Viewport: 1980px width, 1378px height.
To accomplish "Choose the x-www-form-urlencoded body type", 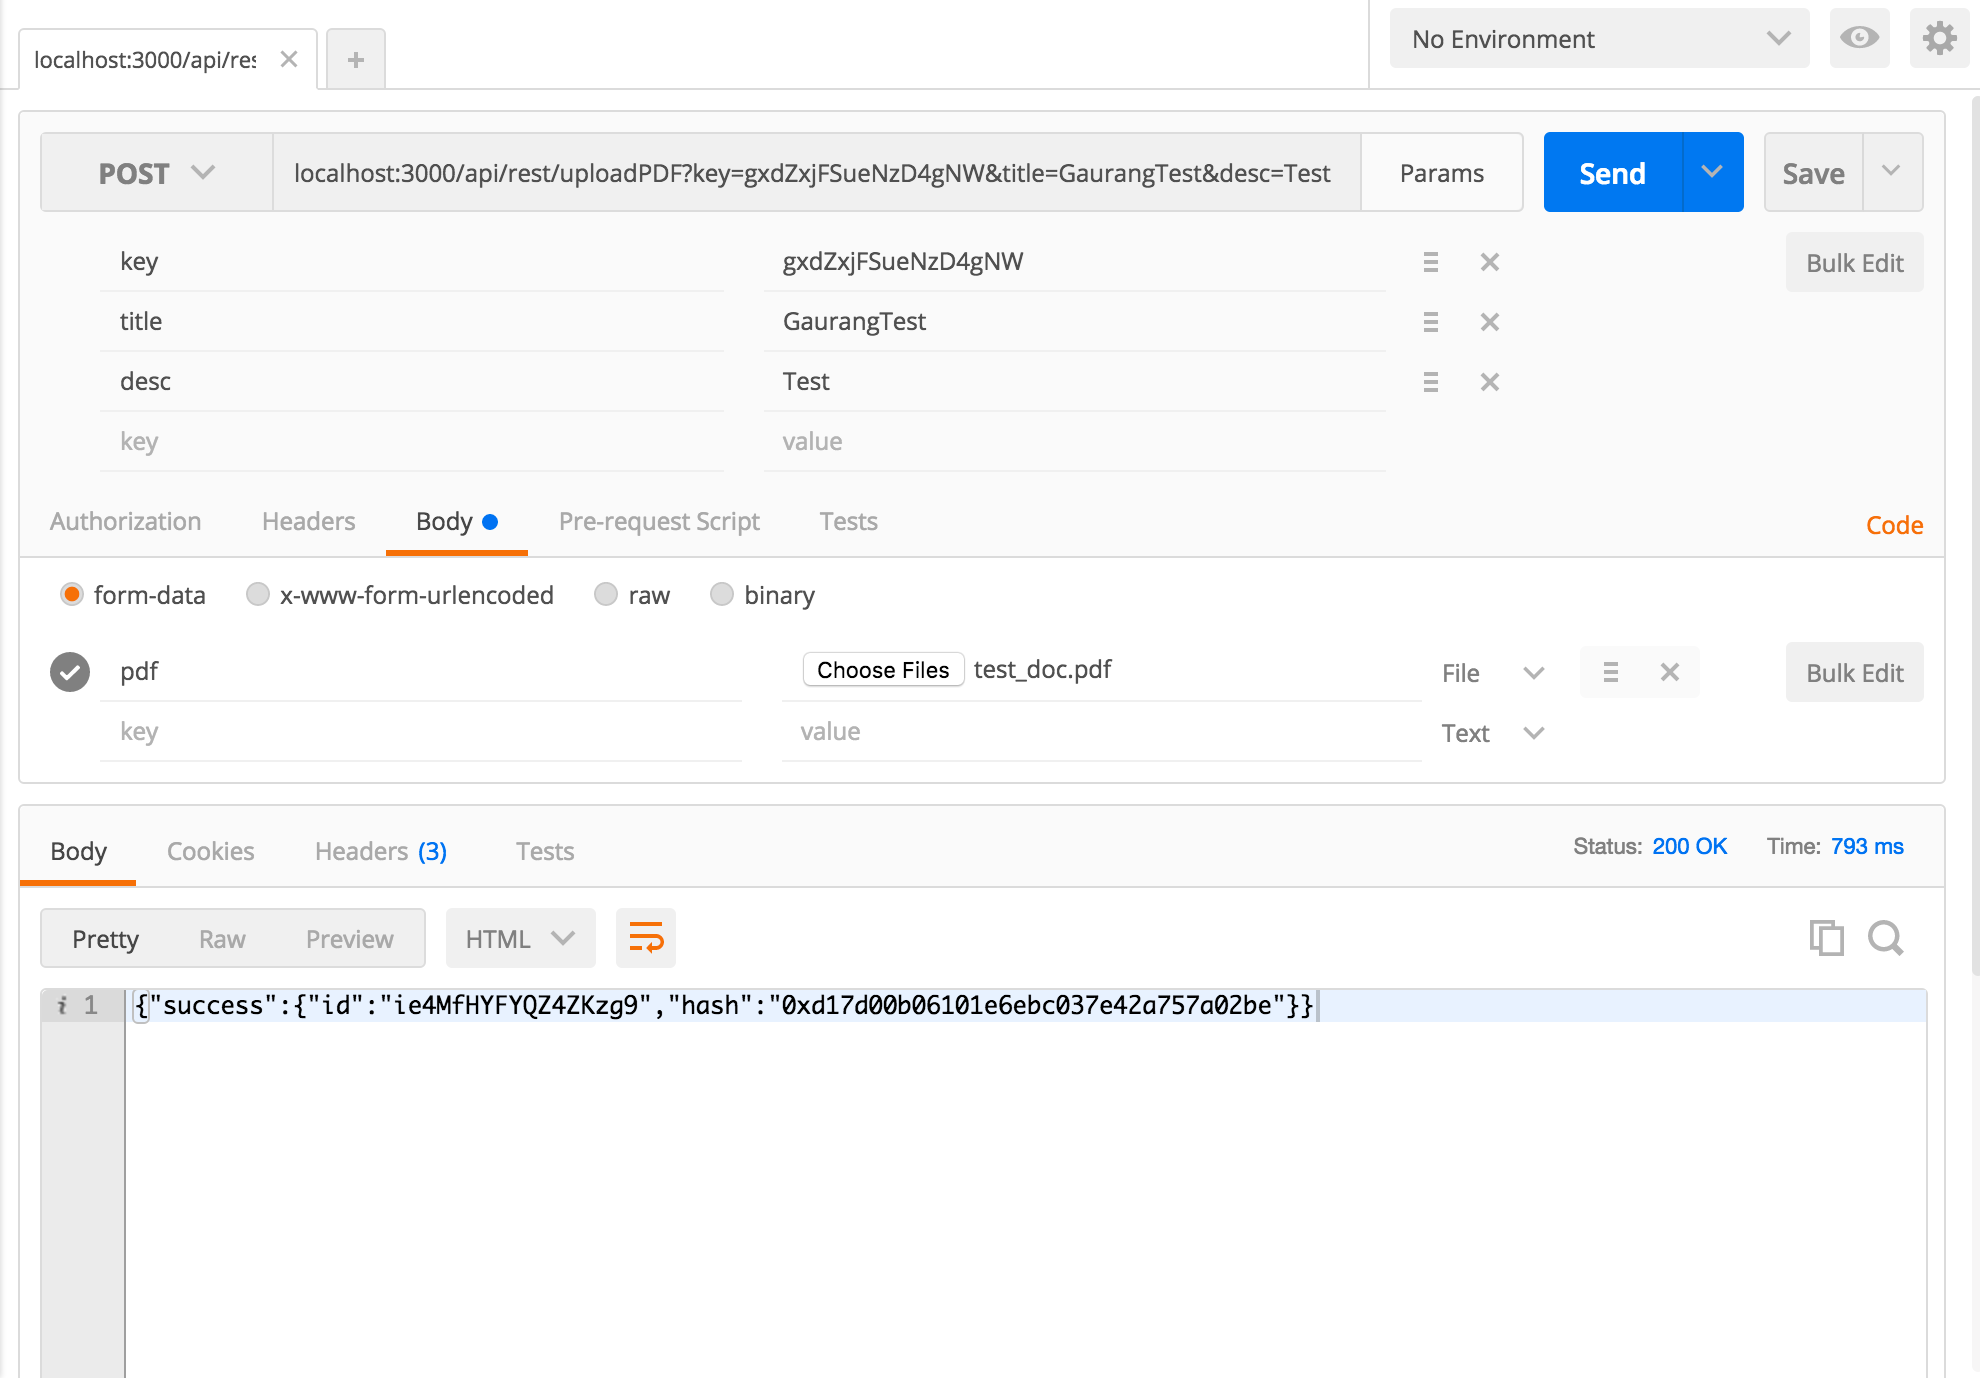I will tap(258, 595).
